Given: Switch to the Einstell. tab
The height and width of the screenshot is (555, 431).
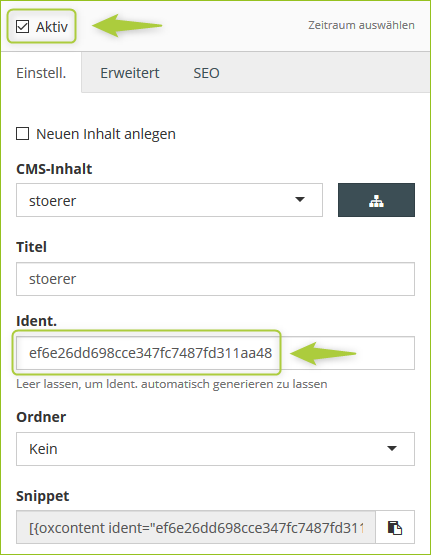Looking at the screenshot, I should 41,73.
